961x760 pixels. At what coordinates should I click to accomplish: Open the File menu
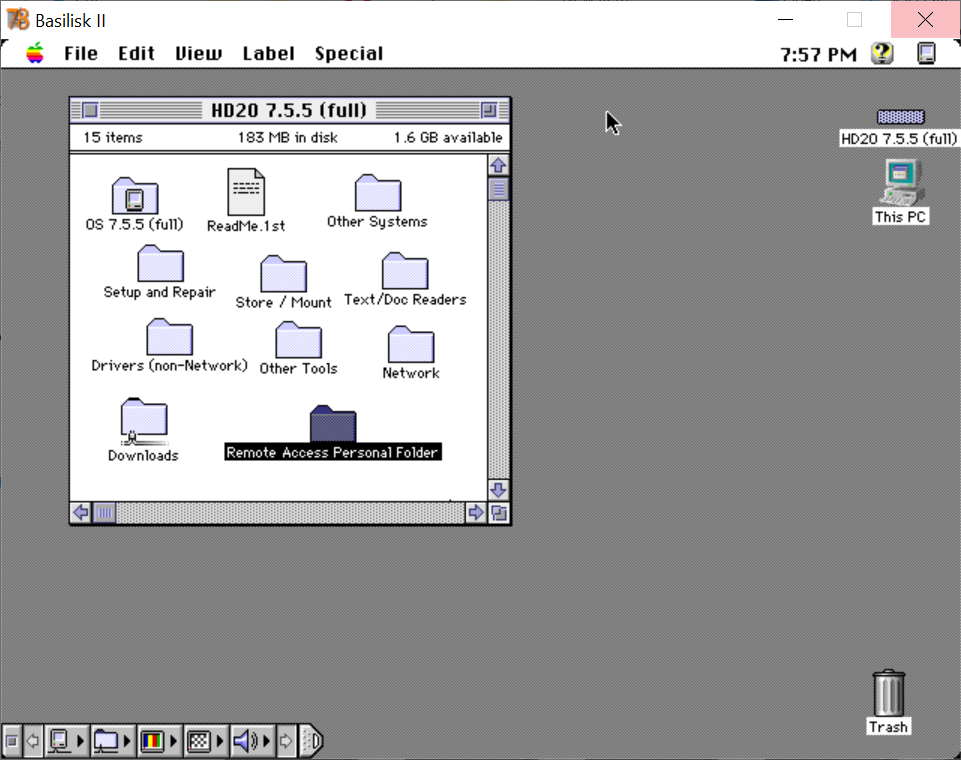pos(81,53)
